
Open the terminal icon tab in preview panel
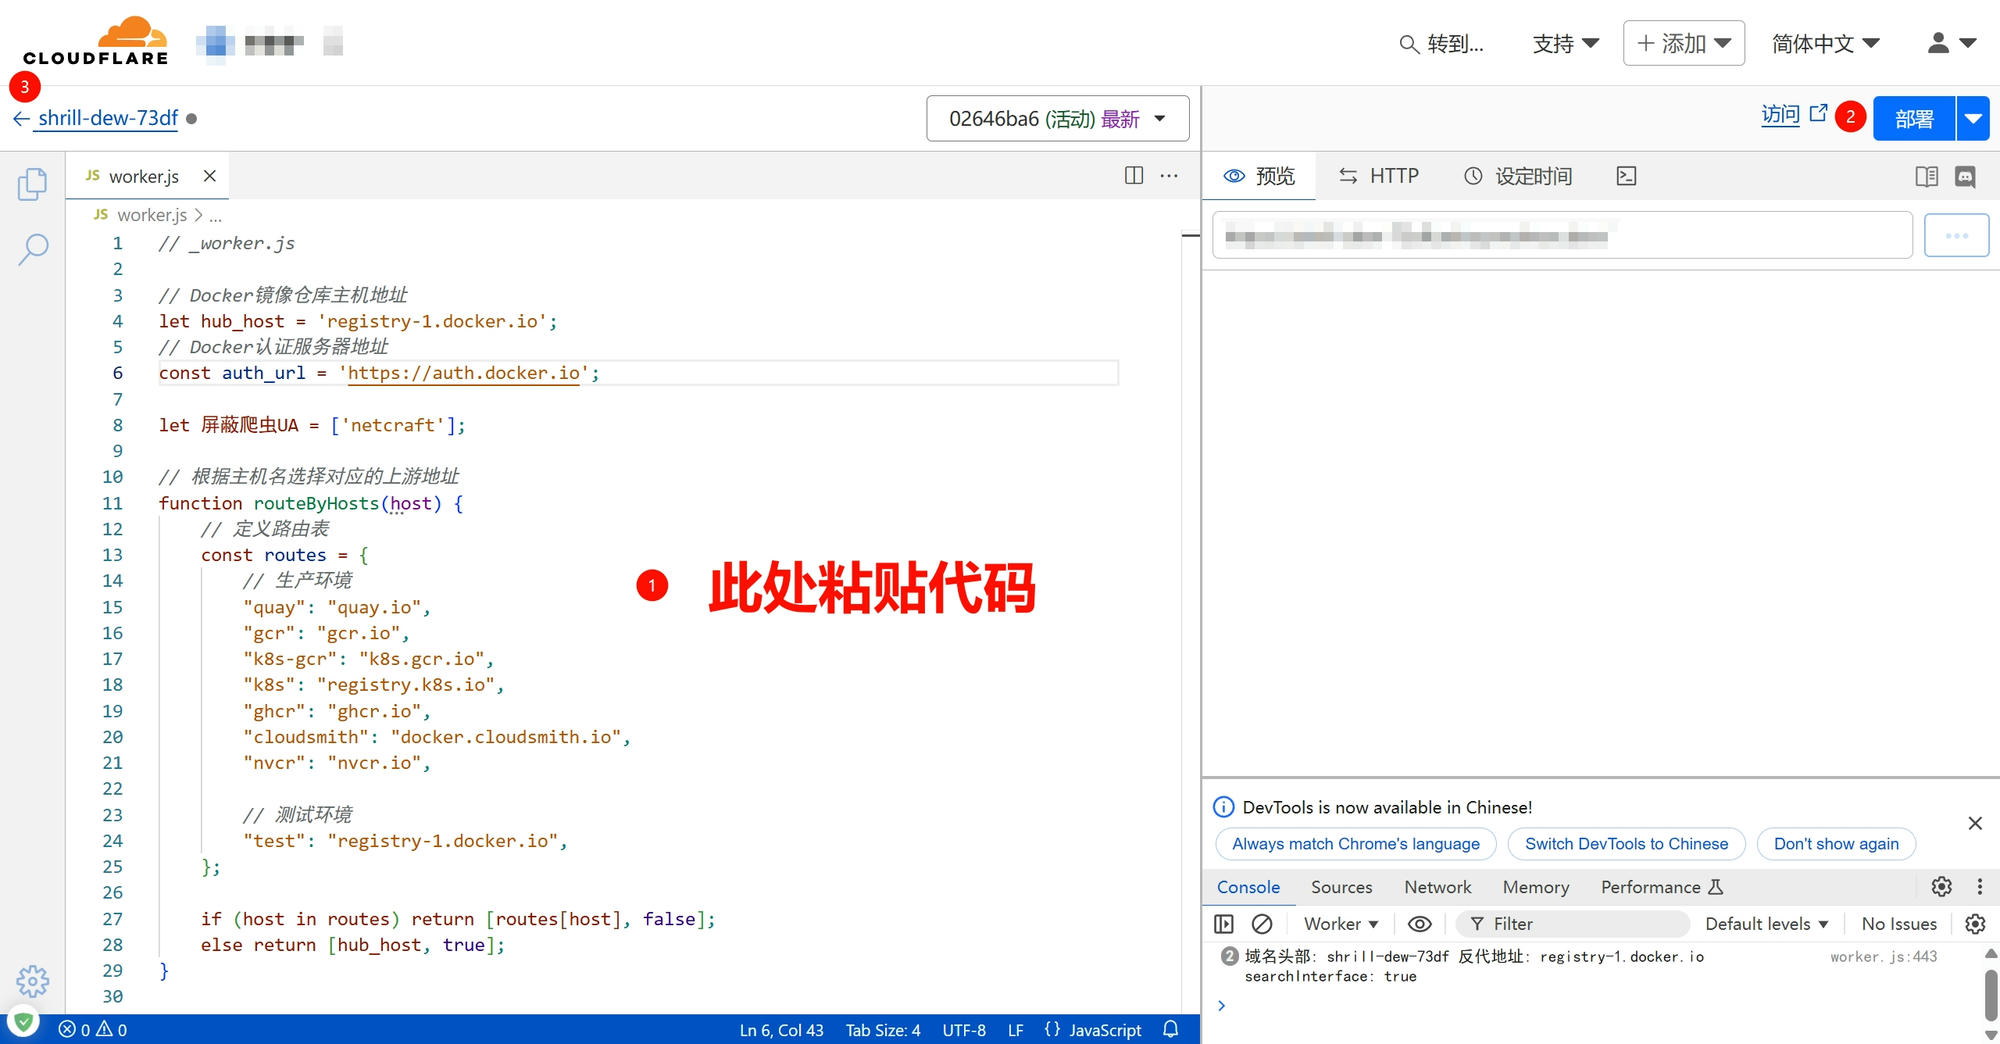coord(1626,176)
